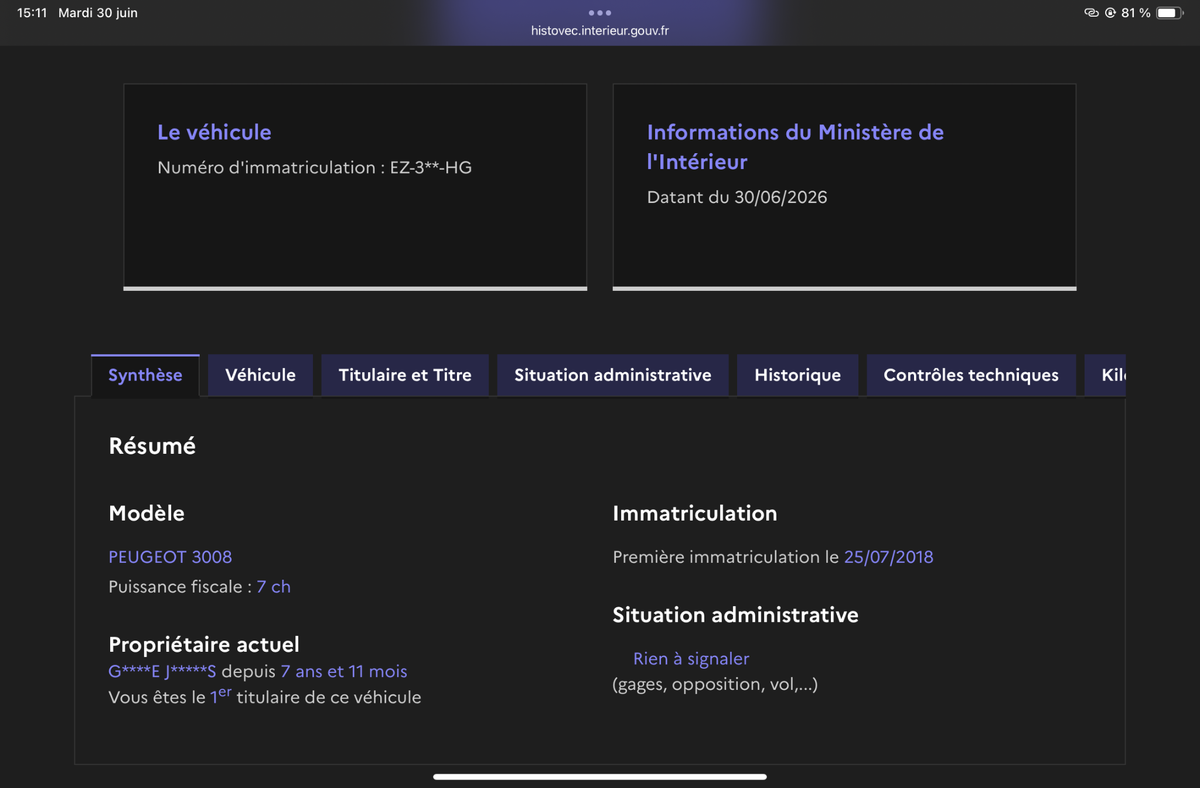Tap the link icon in status bar
The width and height of the screenshot is (1200, 788).
[1091, 13]
